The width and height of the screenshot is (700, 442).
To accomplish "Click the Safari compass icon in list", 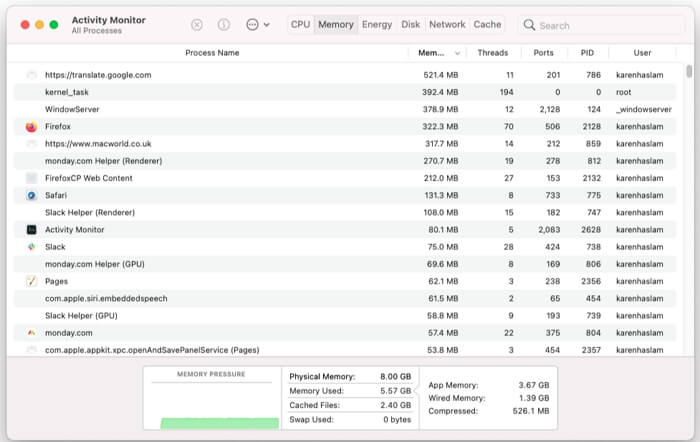I will pos(31,196).
